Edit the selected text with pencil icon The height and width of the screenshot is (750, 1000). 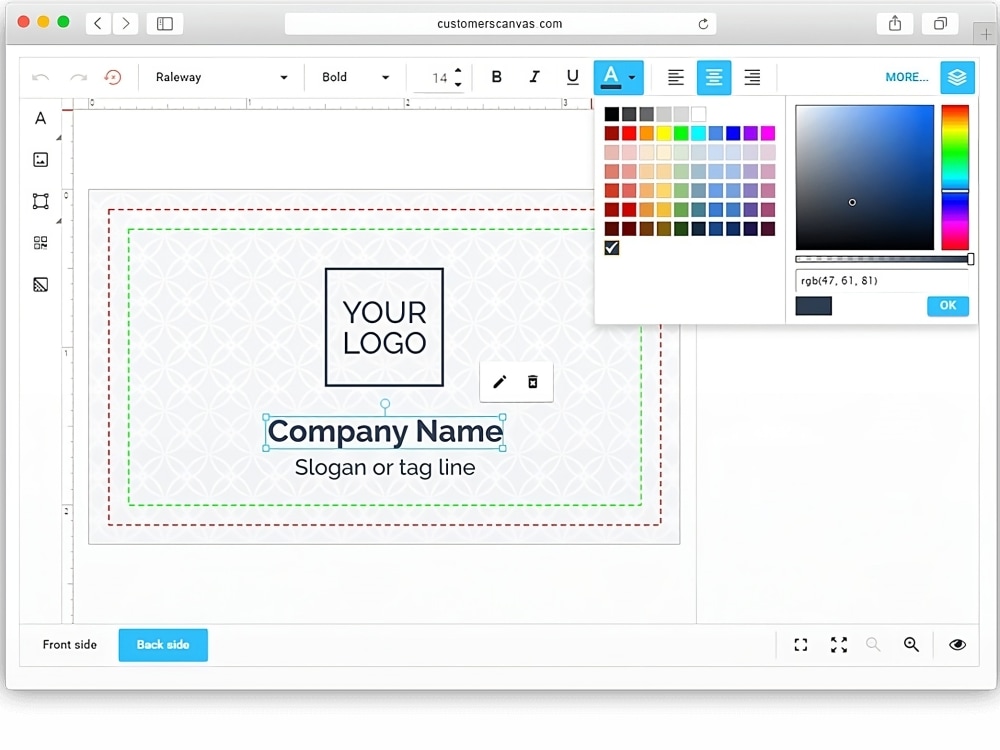tap(499, 381)
